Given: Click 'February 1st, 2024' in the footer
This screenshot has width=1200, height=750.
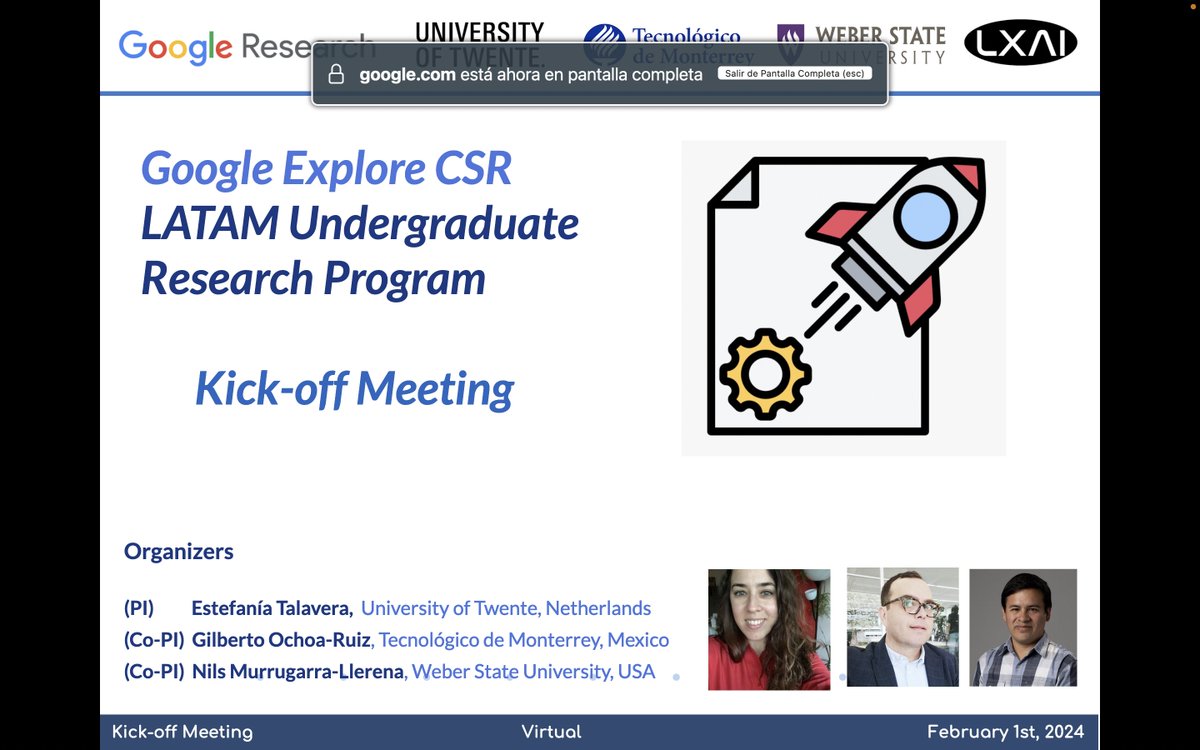Looking at the screenshot, I should pyautogui.click(x=1005, y=732).
